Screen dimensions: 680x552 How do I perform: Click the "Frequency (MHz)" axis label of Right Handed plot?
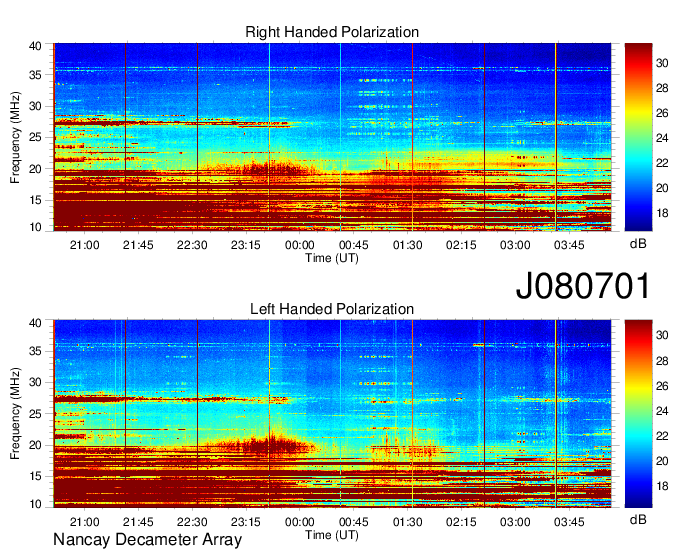point(15,137)
